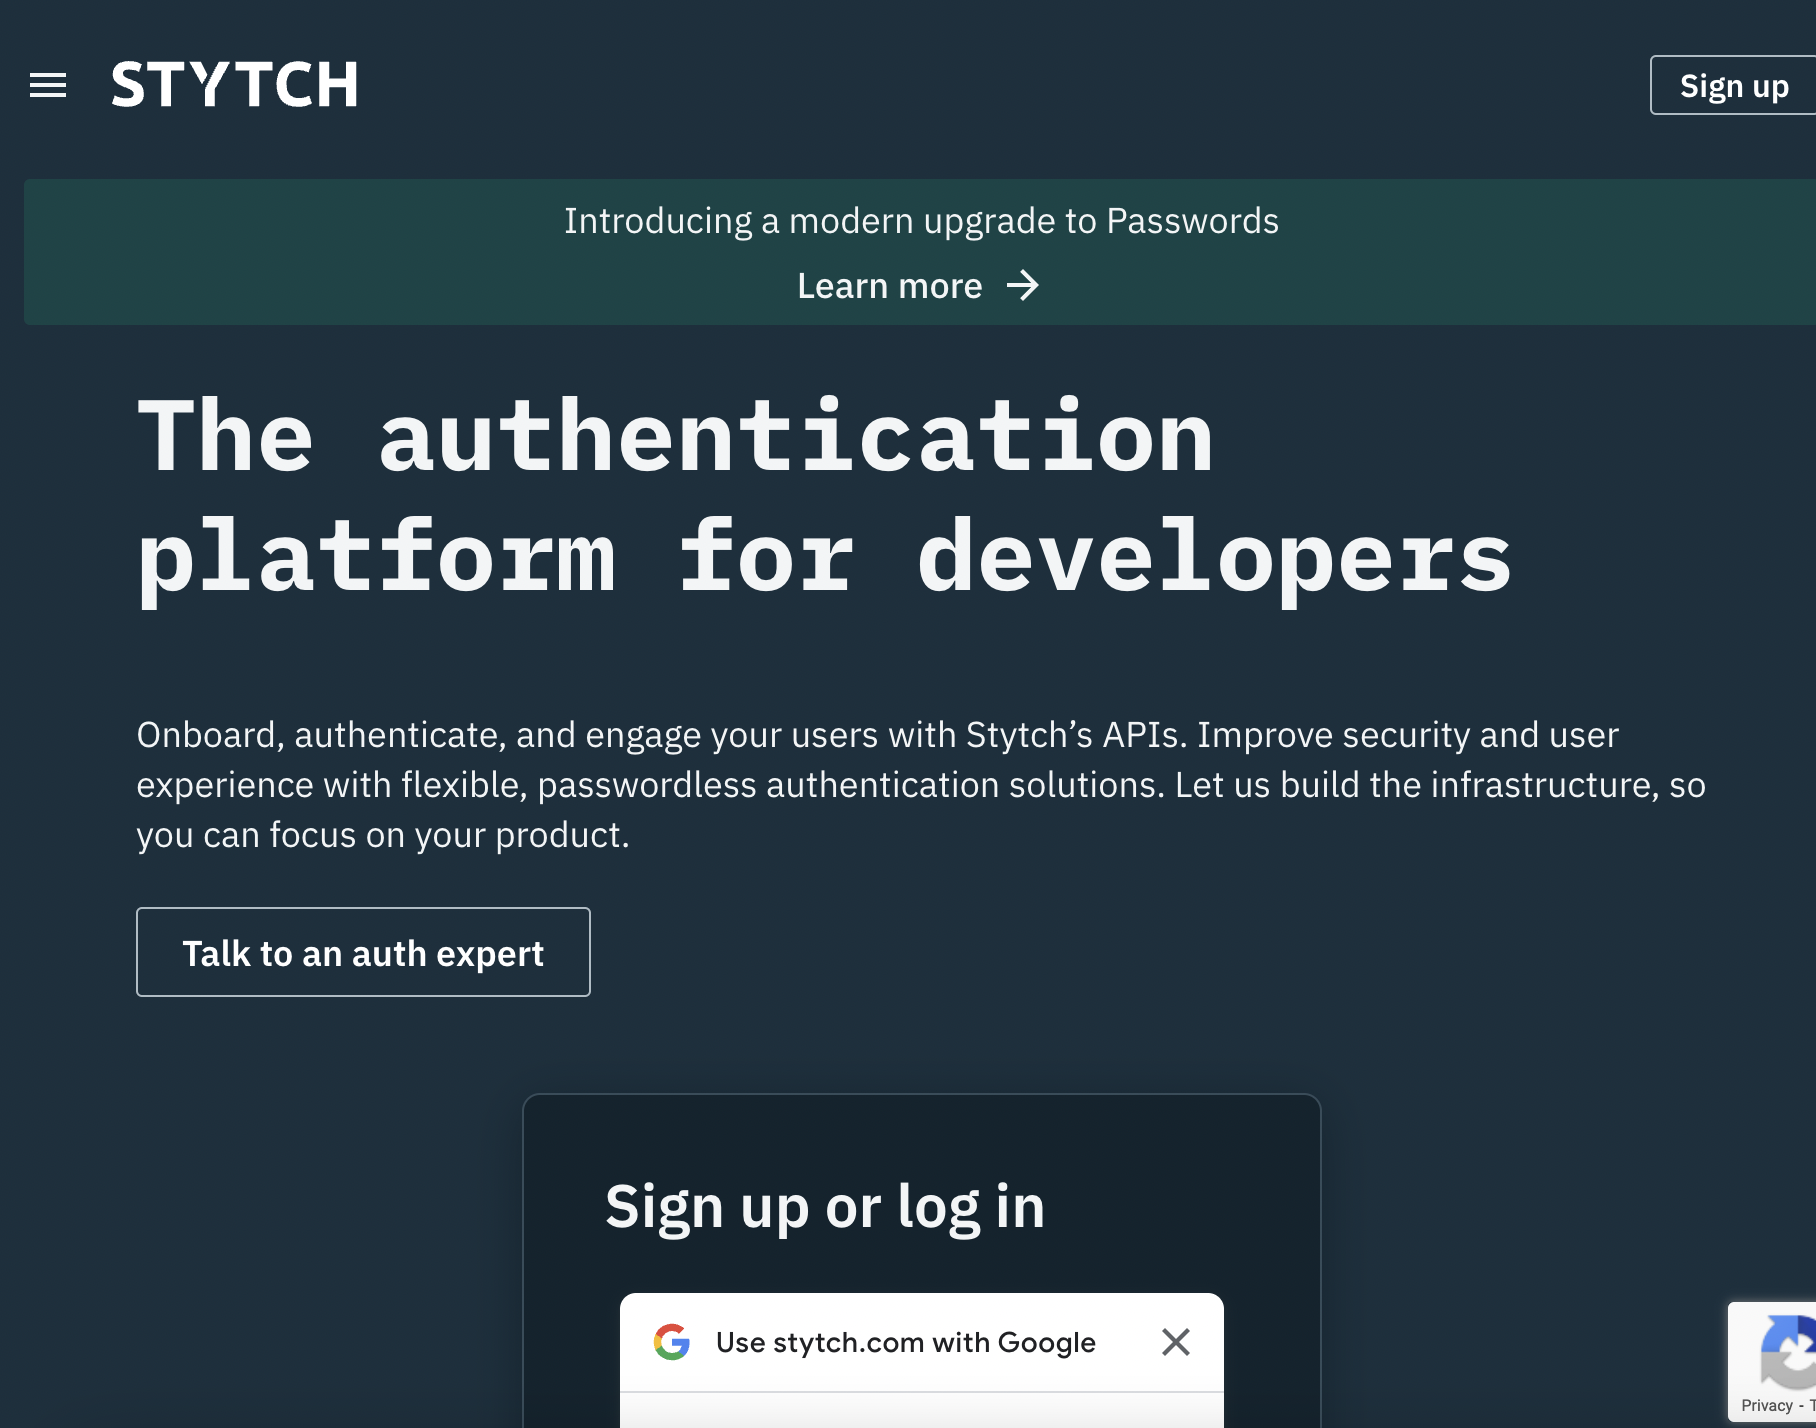Click 'Introducing a modern upgrade to Passwords' text
1816x1428 pixels.
click(921, 221)
